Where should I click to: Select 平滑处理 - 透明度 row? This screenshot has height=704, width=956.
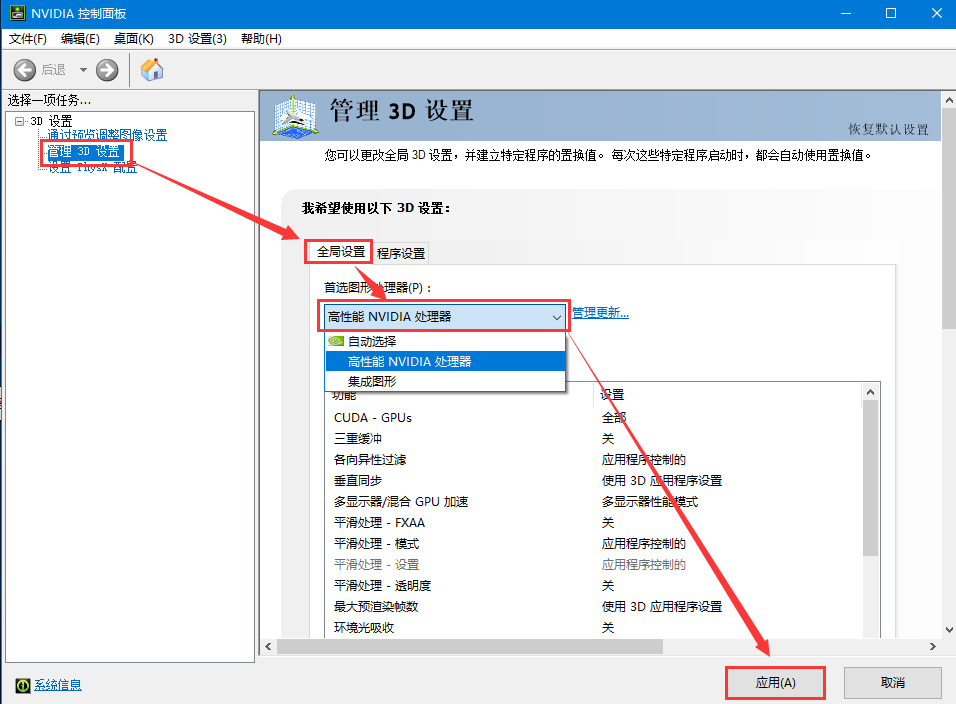[594, 586]
